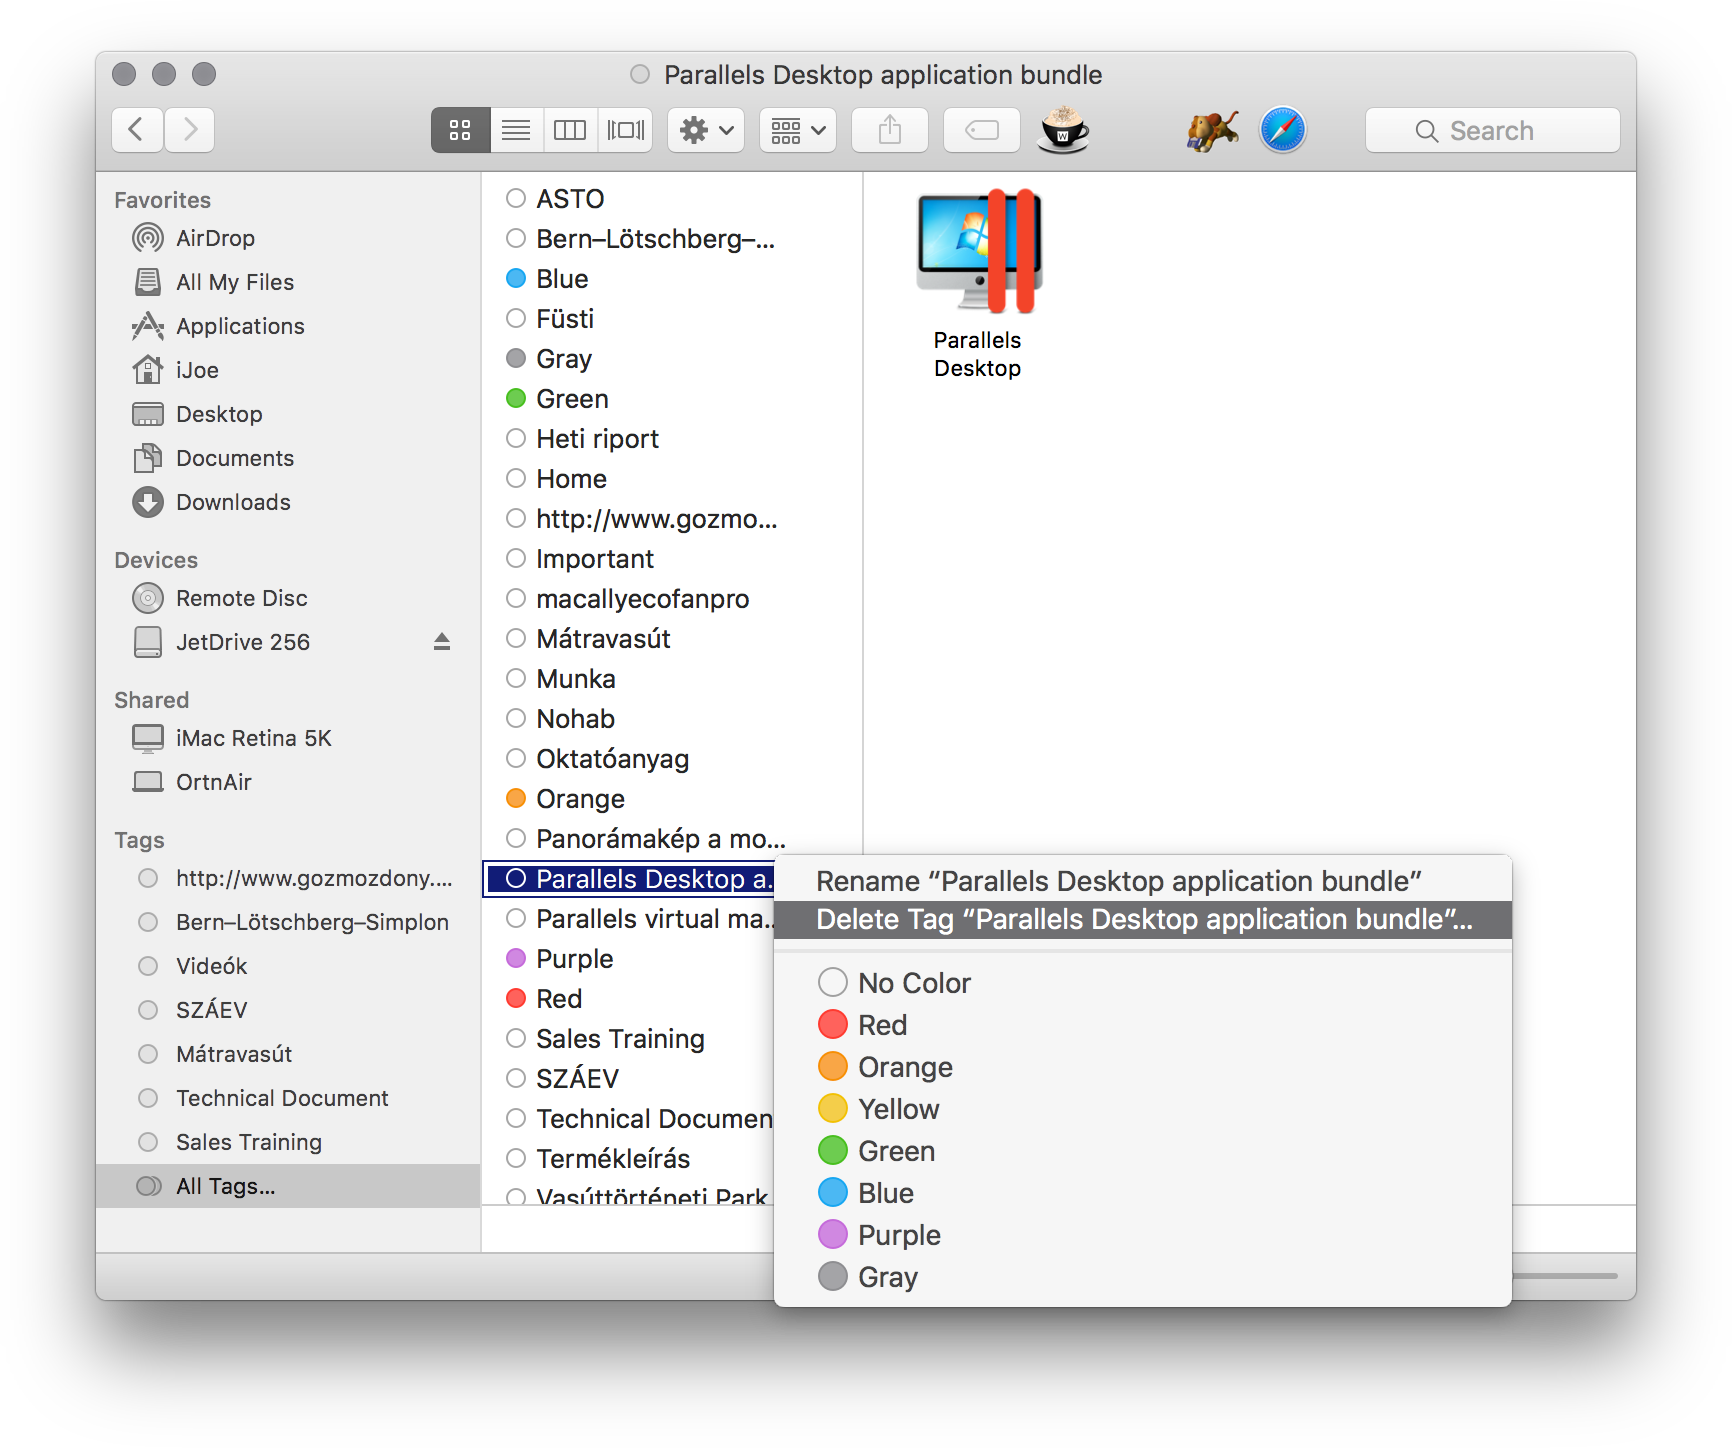The height and width of the screenshot is (1448, 1732).
Task: Open the Action gear menu
Action: pos(706,130)
